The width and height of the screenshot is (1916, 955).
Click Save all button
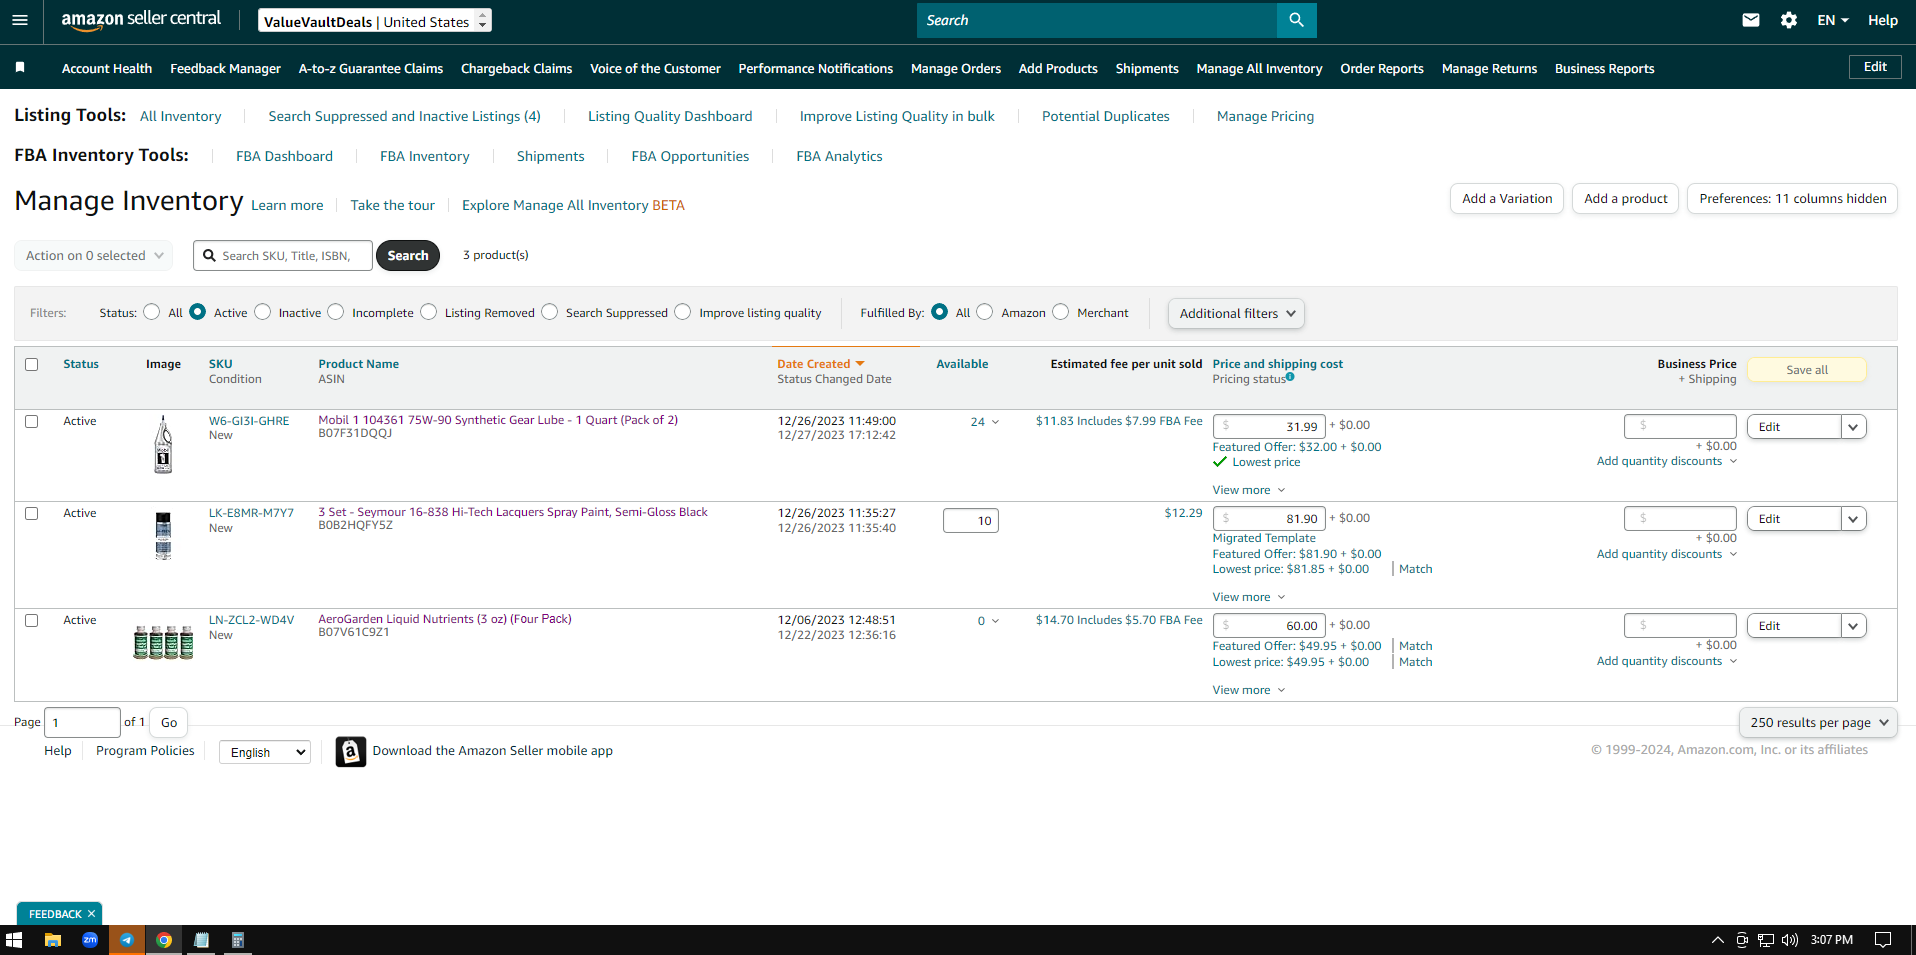pyautogui.click(x=1807, y=370)
